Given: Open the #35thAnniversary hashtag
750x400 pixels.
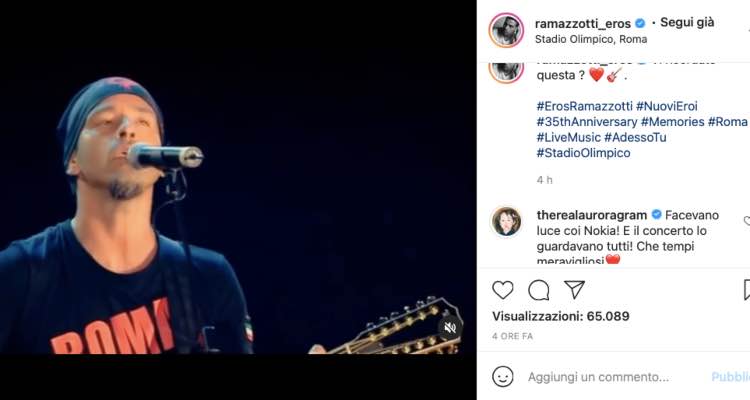Looking at the screenshot, I should point(587,122).
